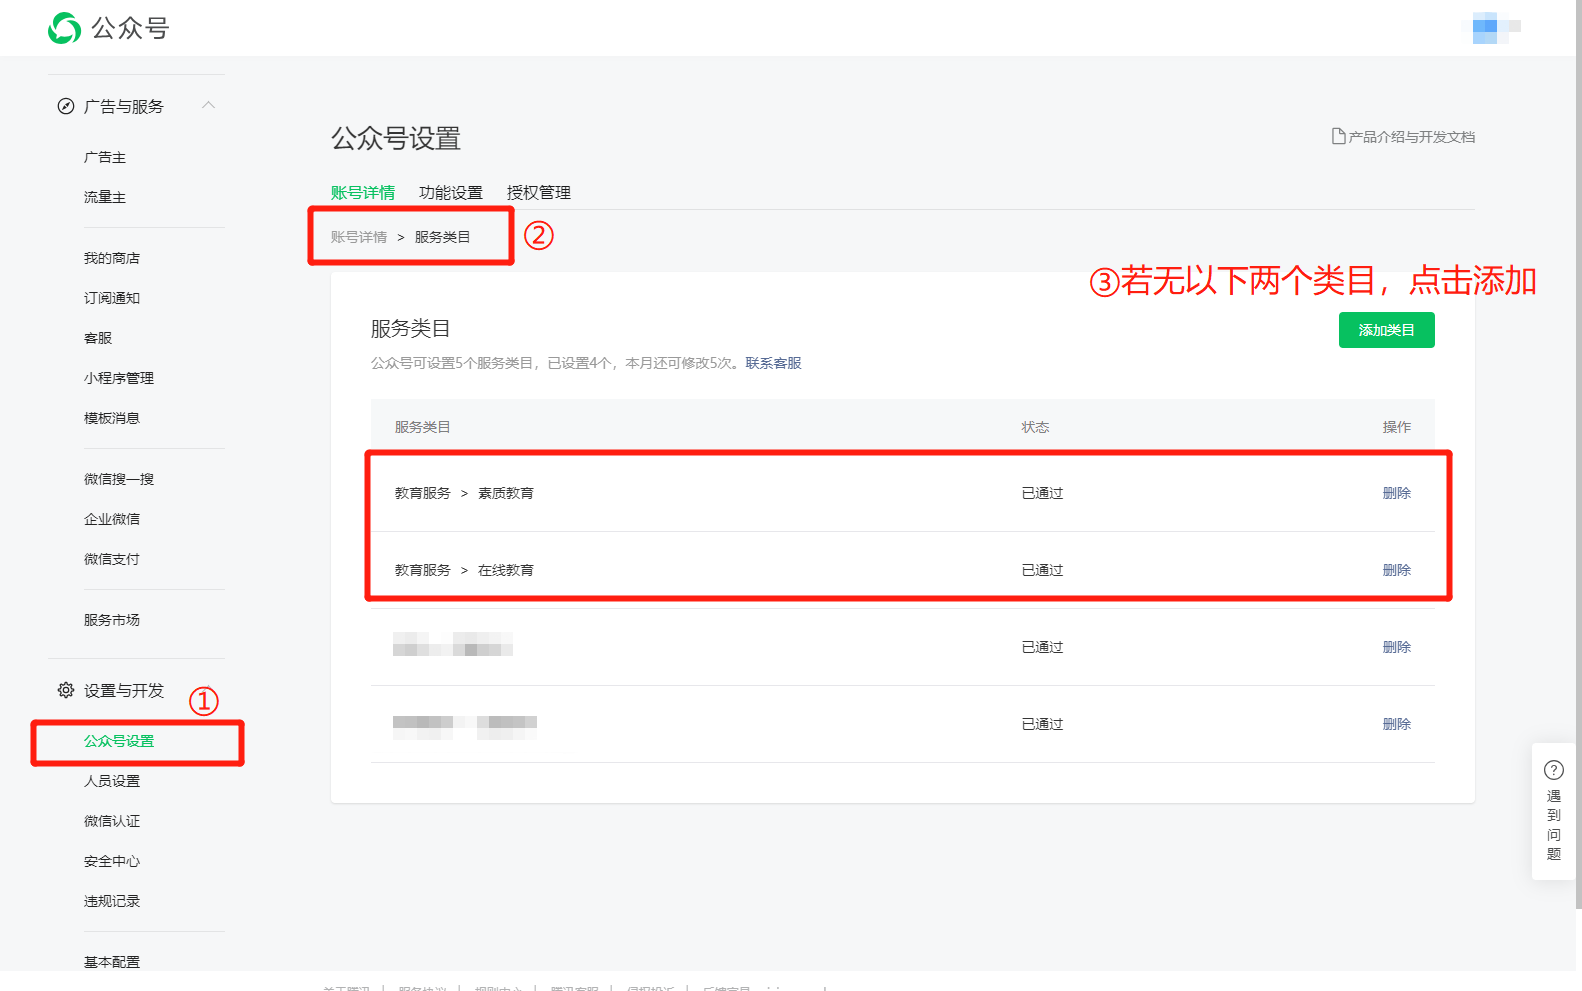Click the page vertical scrollbar
Image resolution: width=1582 pixels, height=991 pixels.
click(1578, 454)
